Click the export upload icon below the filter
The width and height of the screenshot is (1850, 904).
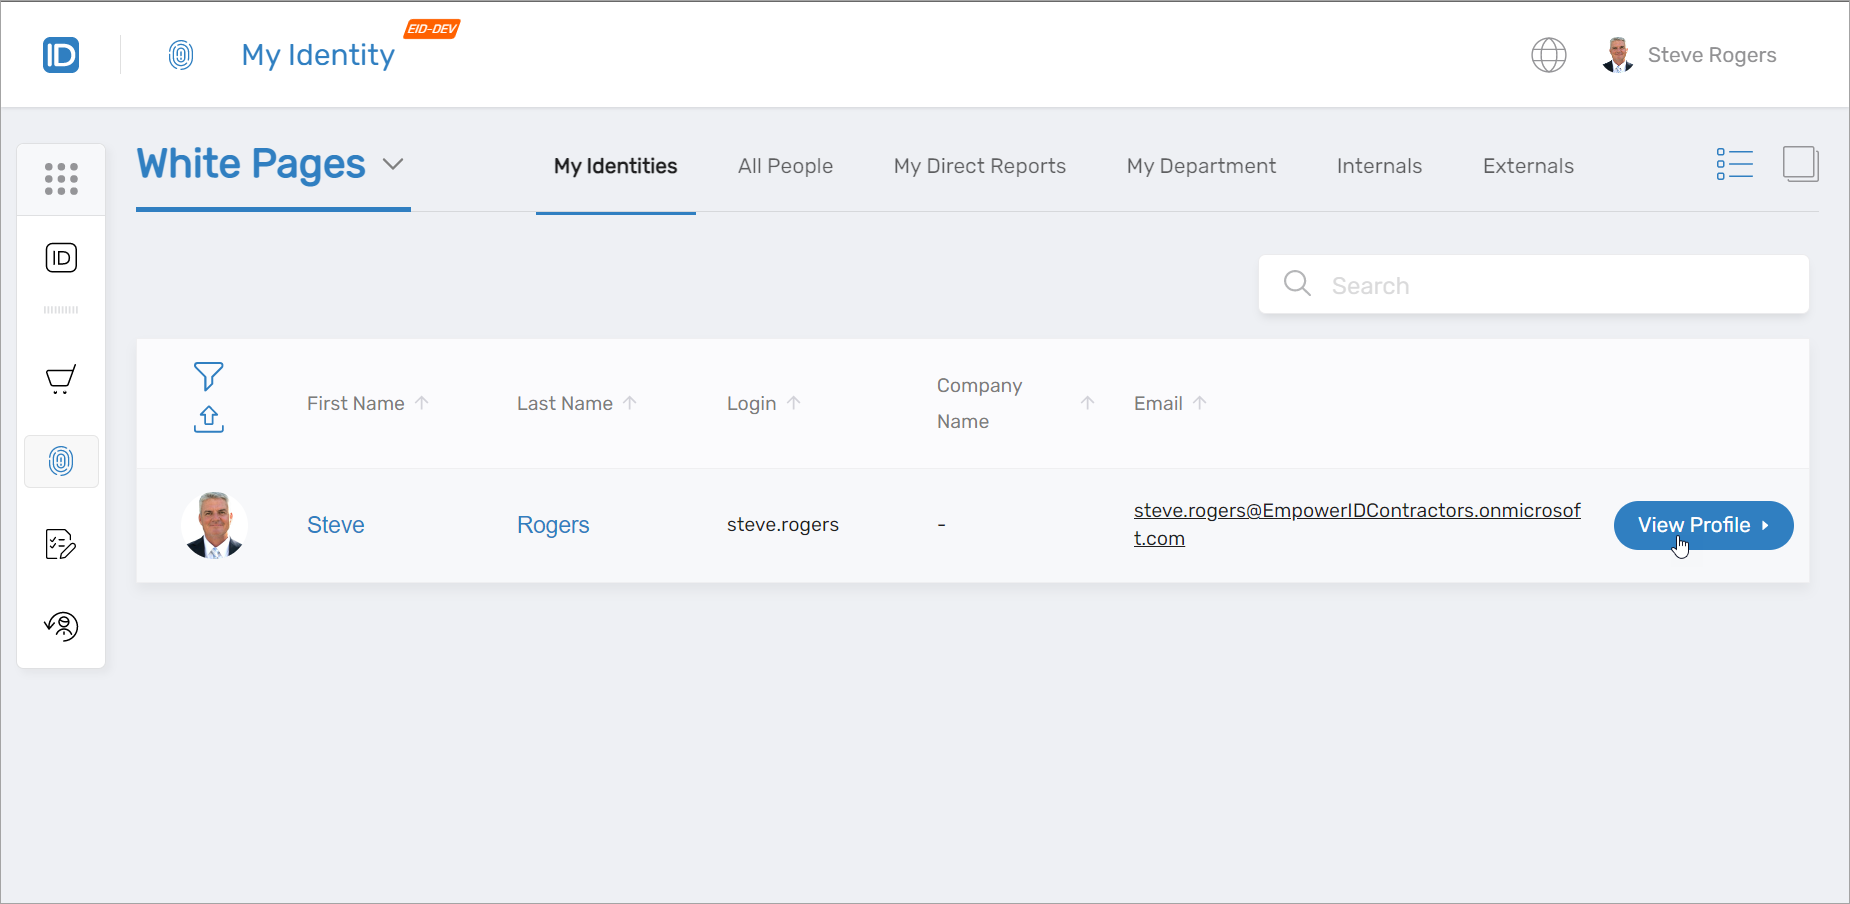pyautogui.click(x=208, y=419)
